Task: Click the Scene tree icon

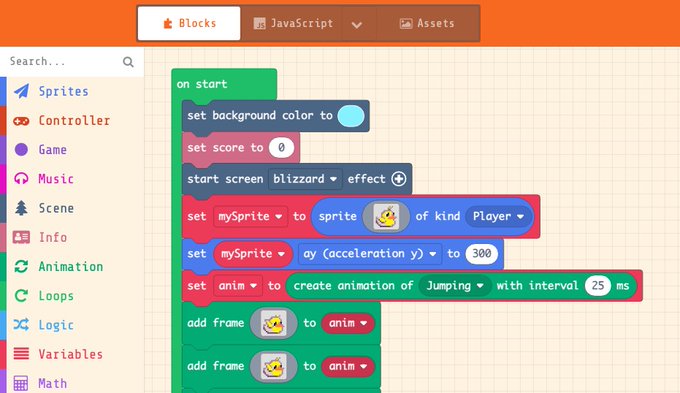Action: 21,208
